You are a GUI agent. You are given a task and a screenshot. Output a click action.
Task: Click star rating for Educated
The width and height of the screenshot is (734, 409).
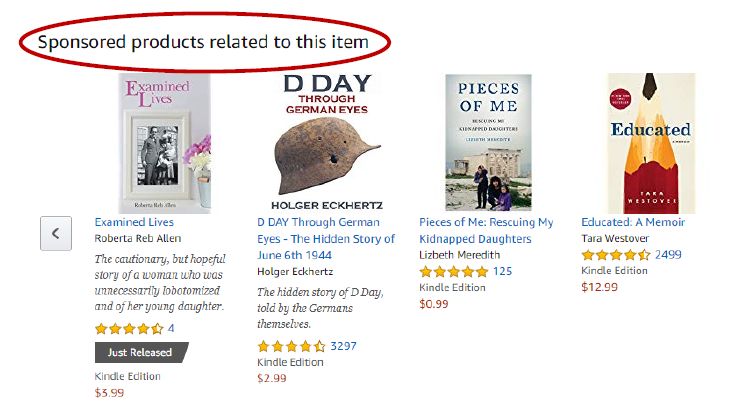[615, 255]
